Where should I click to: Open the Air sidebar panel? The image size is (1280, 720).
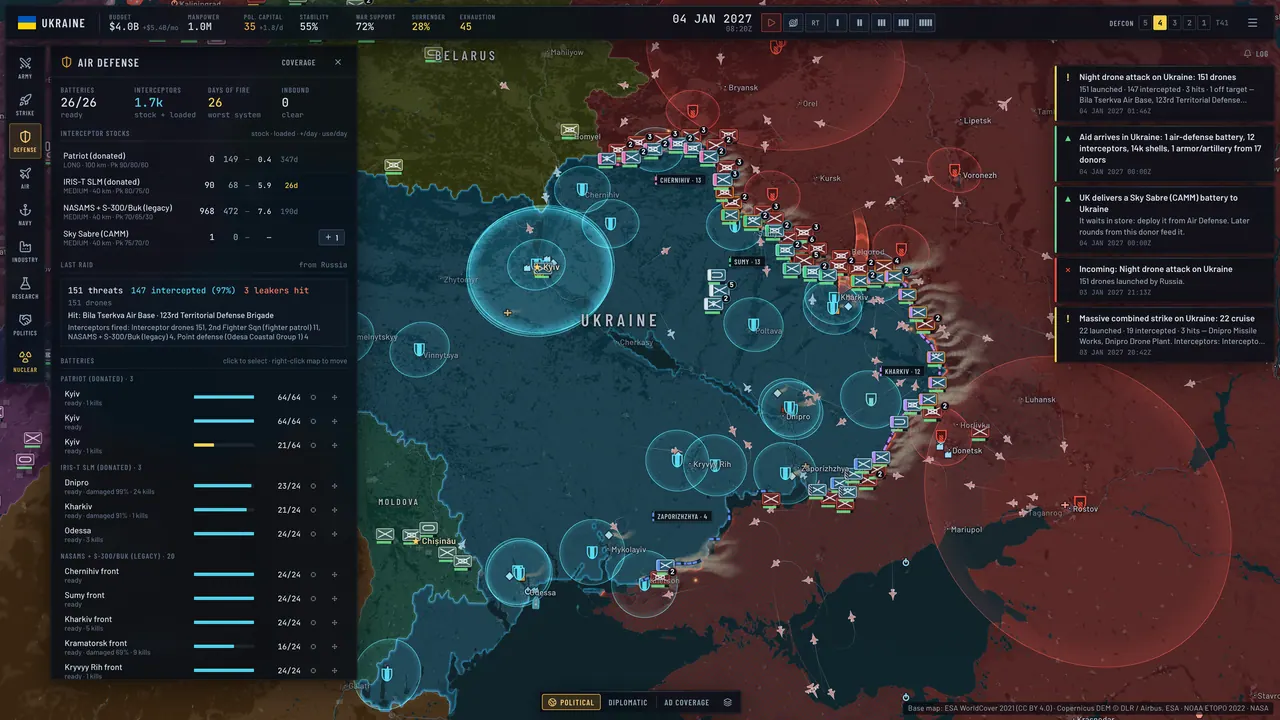(25, 177)
